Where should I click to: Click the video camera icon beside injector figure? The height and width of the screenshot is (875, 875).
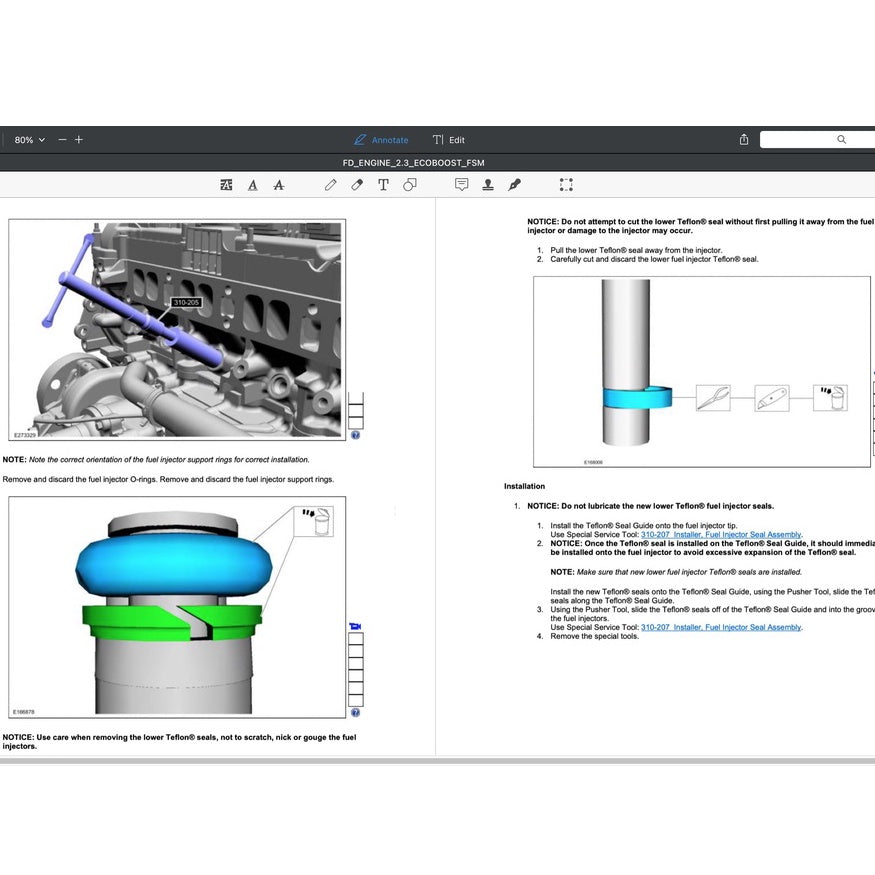click(355, 626)
